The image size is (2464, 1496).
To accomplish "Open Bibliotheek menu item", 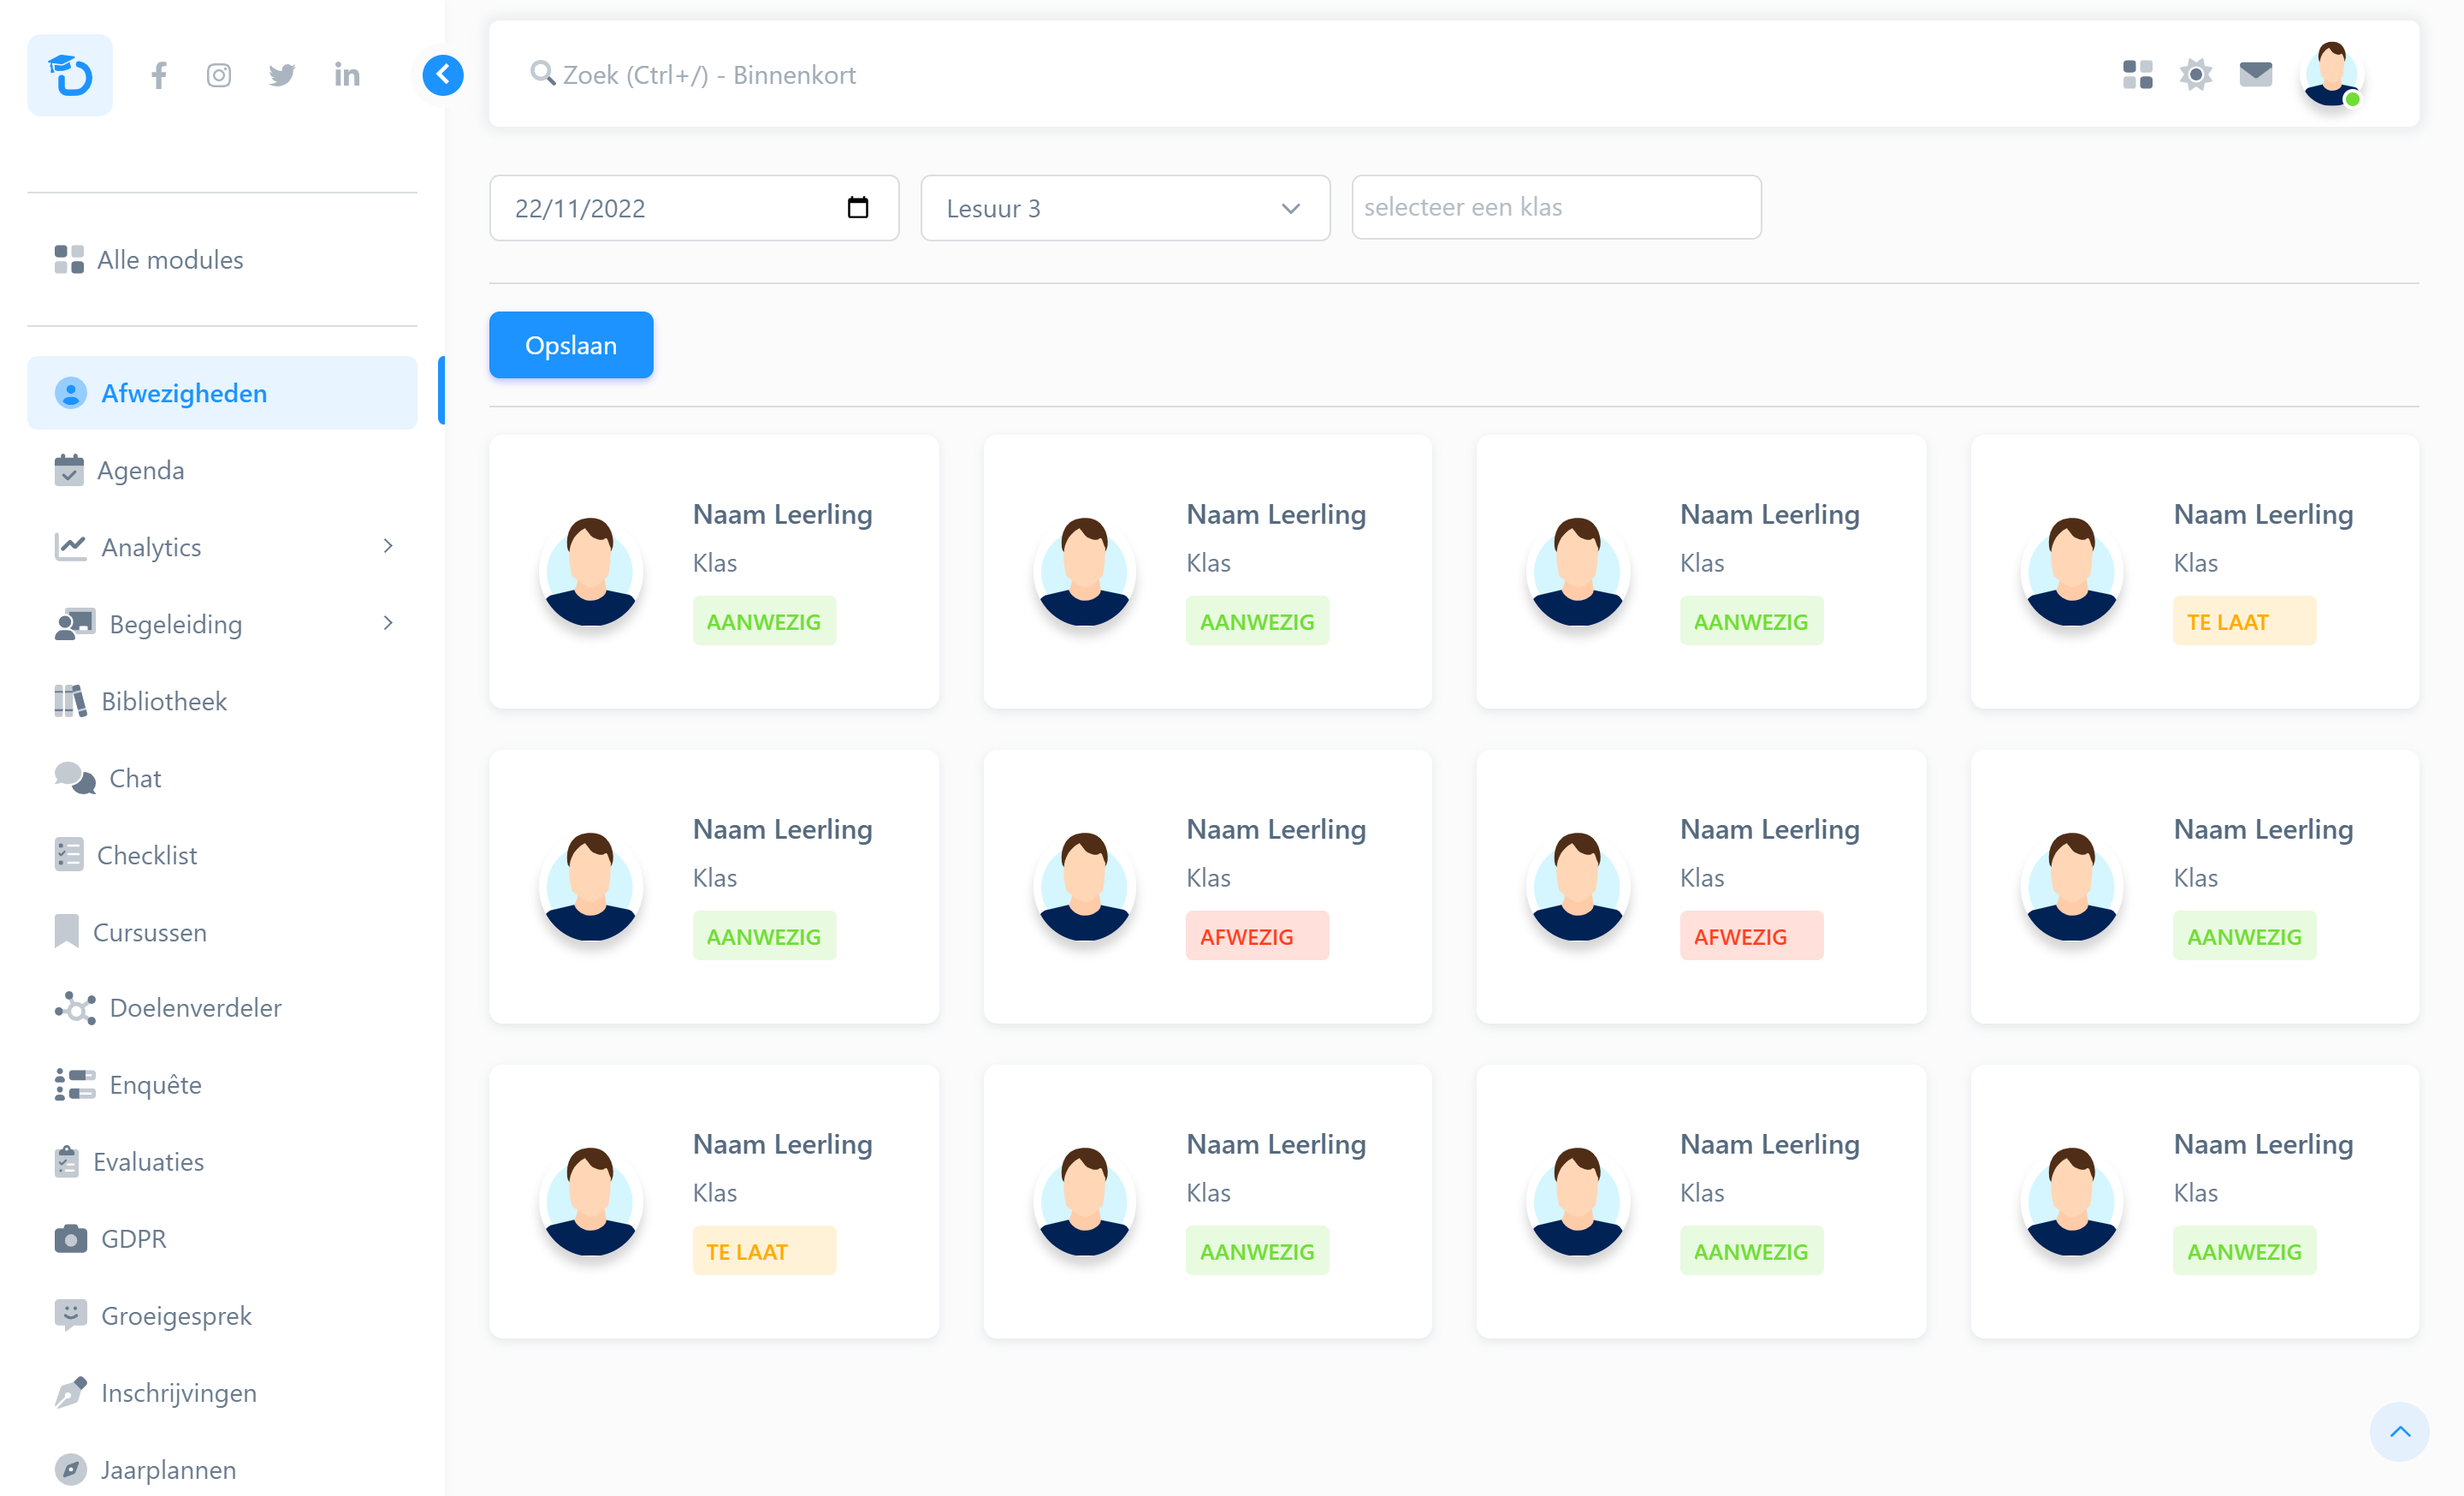I will click(x=222, y=701).
